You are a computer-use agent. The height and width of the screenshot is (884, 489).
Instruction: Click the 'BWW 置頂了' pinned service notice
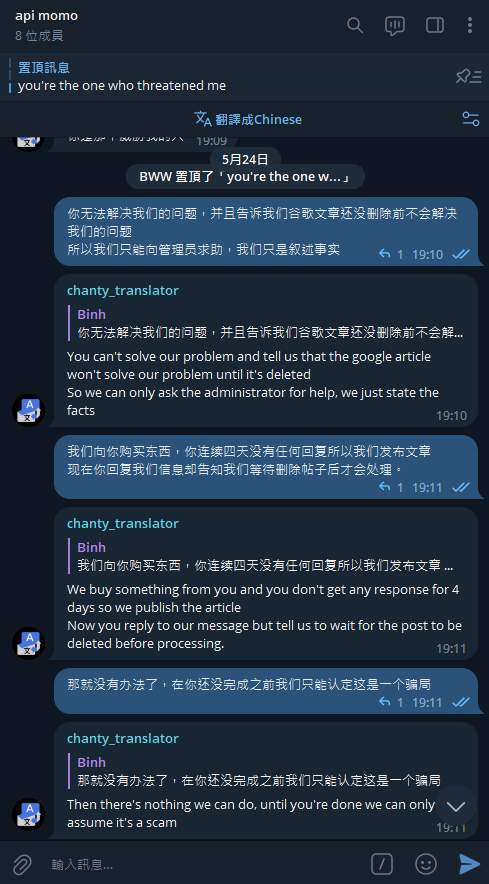[245, 176]
